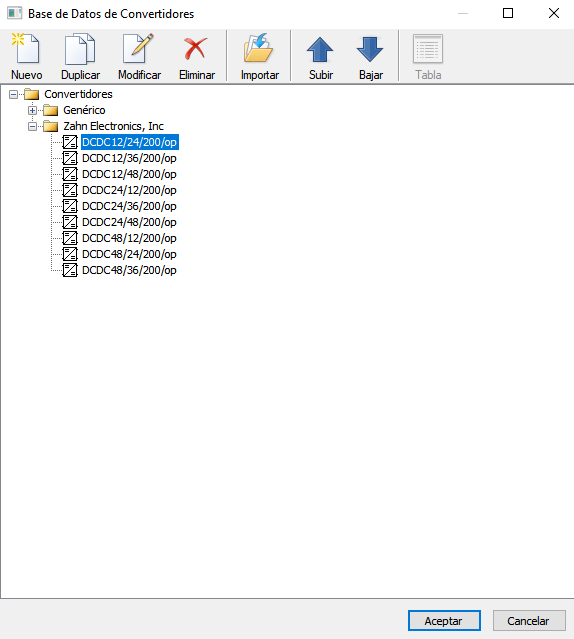
Task: Confirm with the Aceptar button
Action: tap(444, 621)
